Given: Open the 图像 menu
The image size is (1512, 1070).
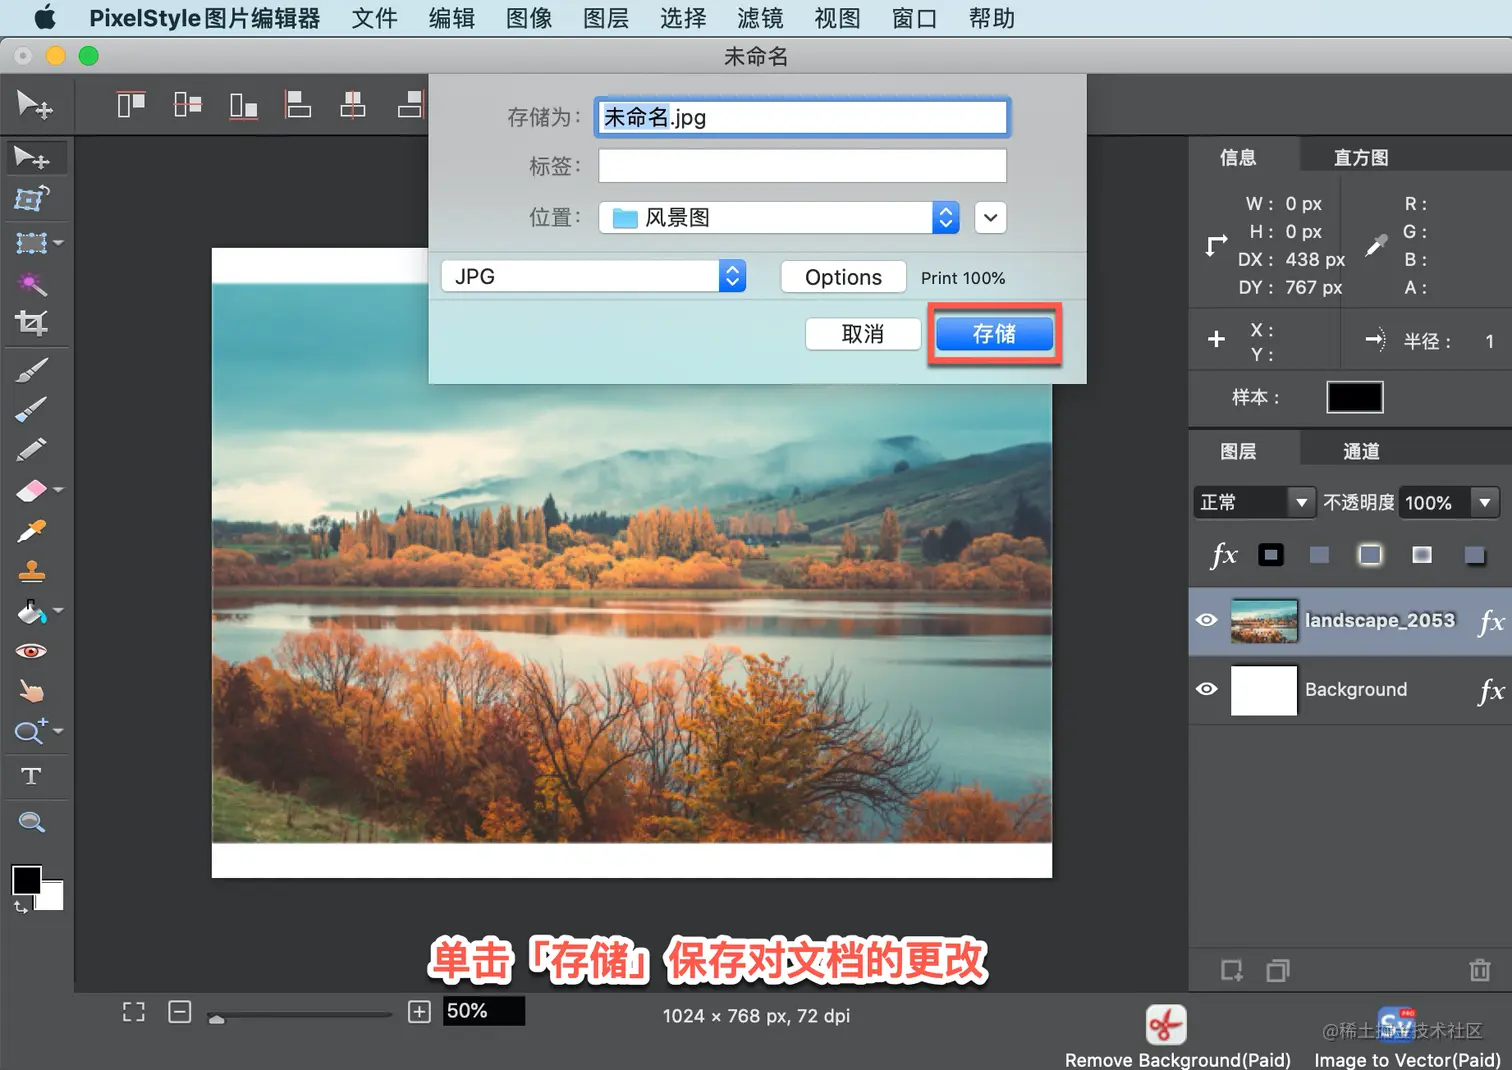Looking at the screenshot, I should pos(529,18).
